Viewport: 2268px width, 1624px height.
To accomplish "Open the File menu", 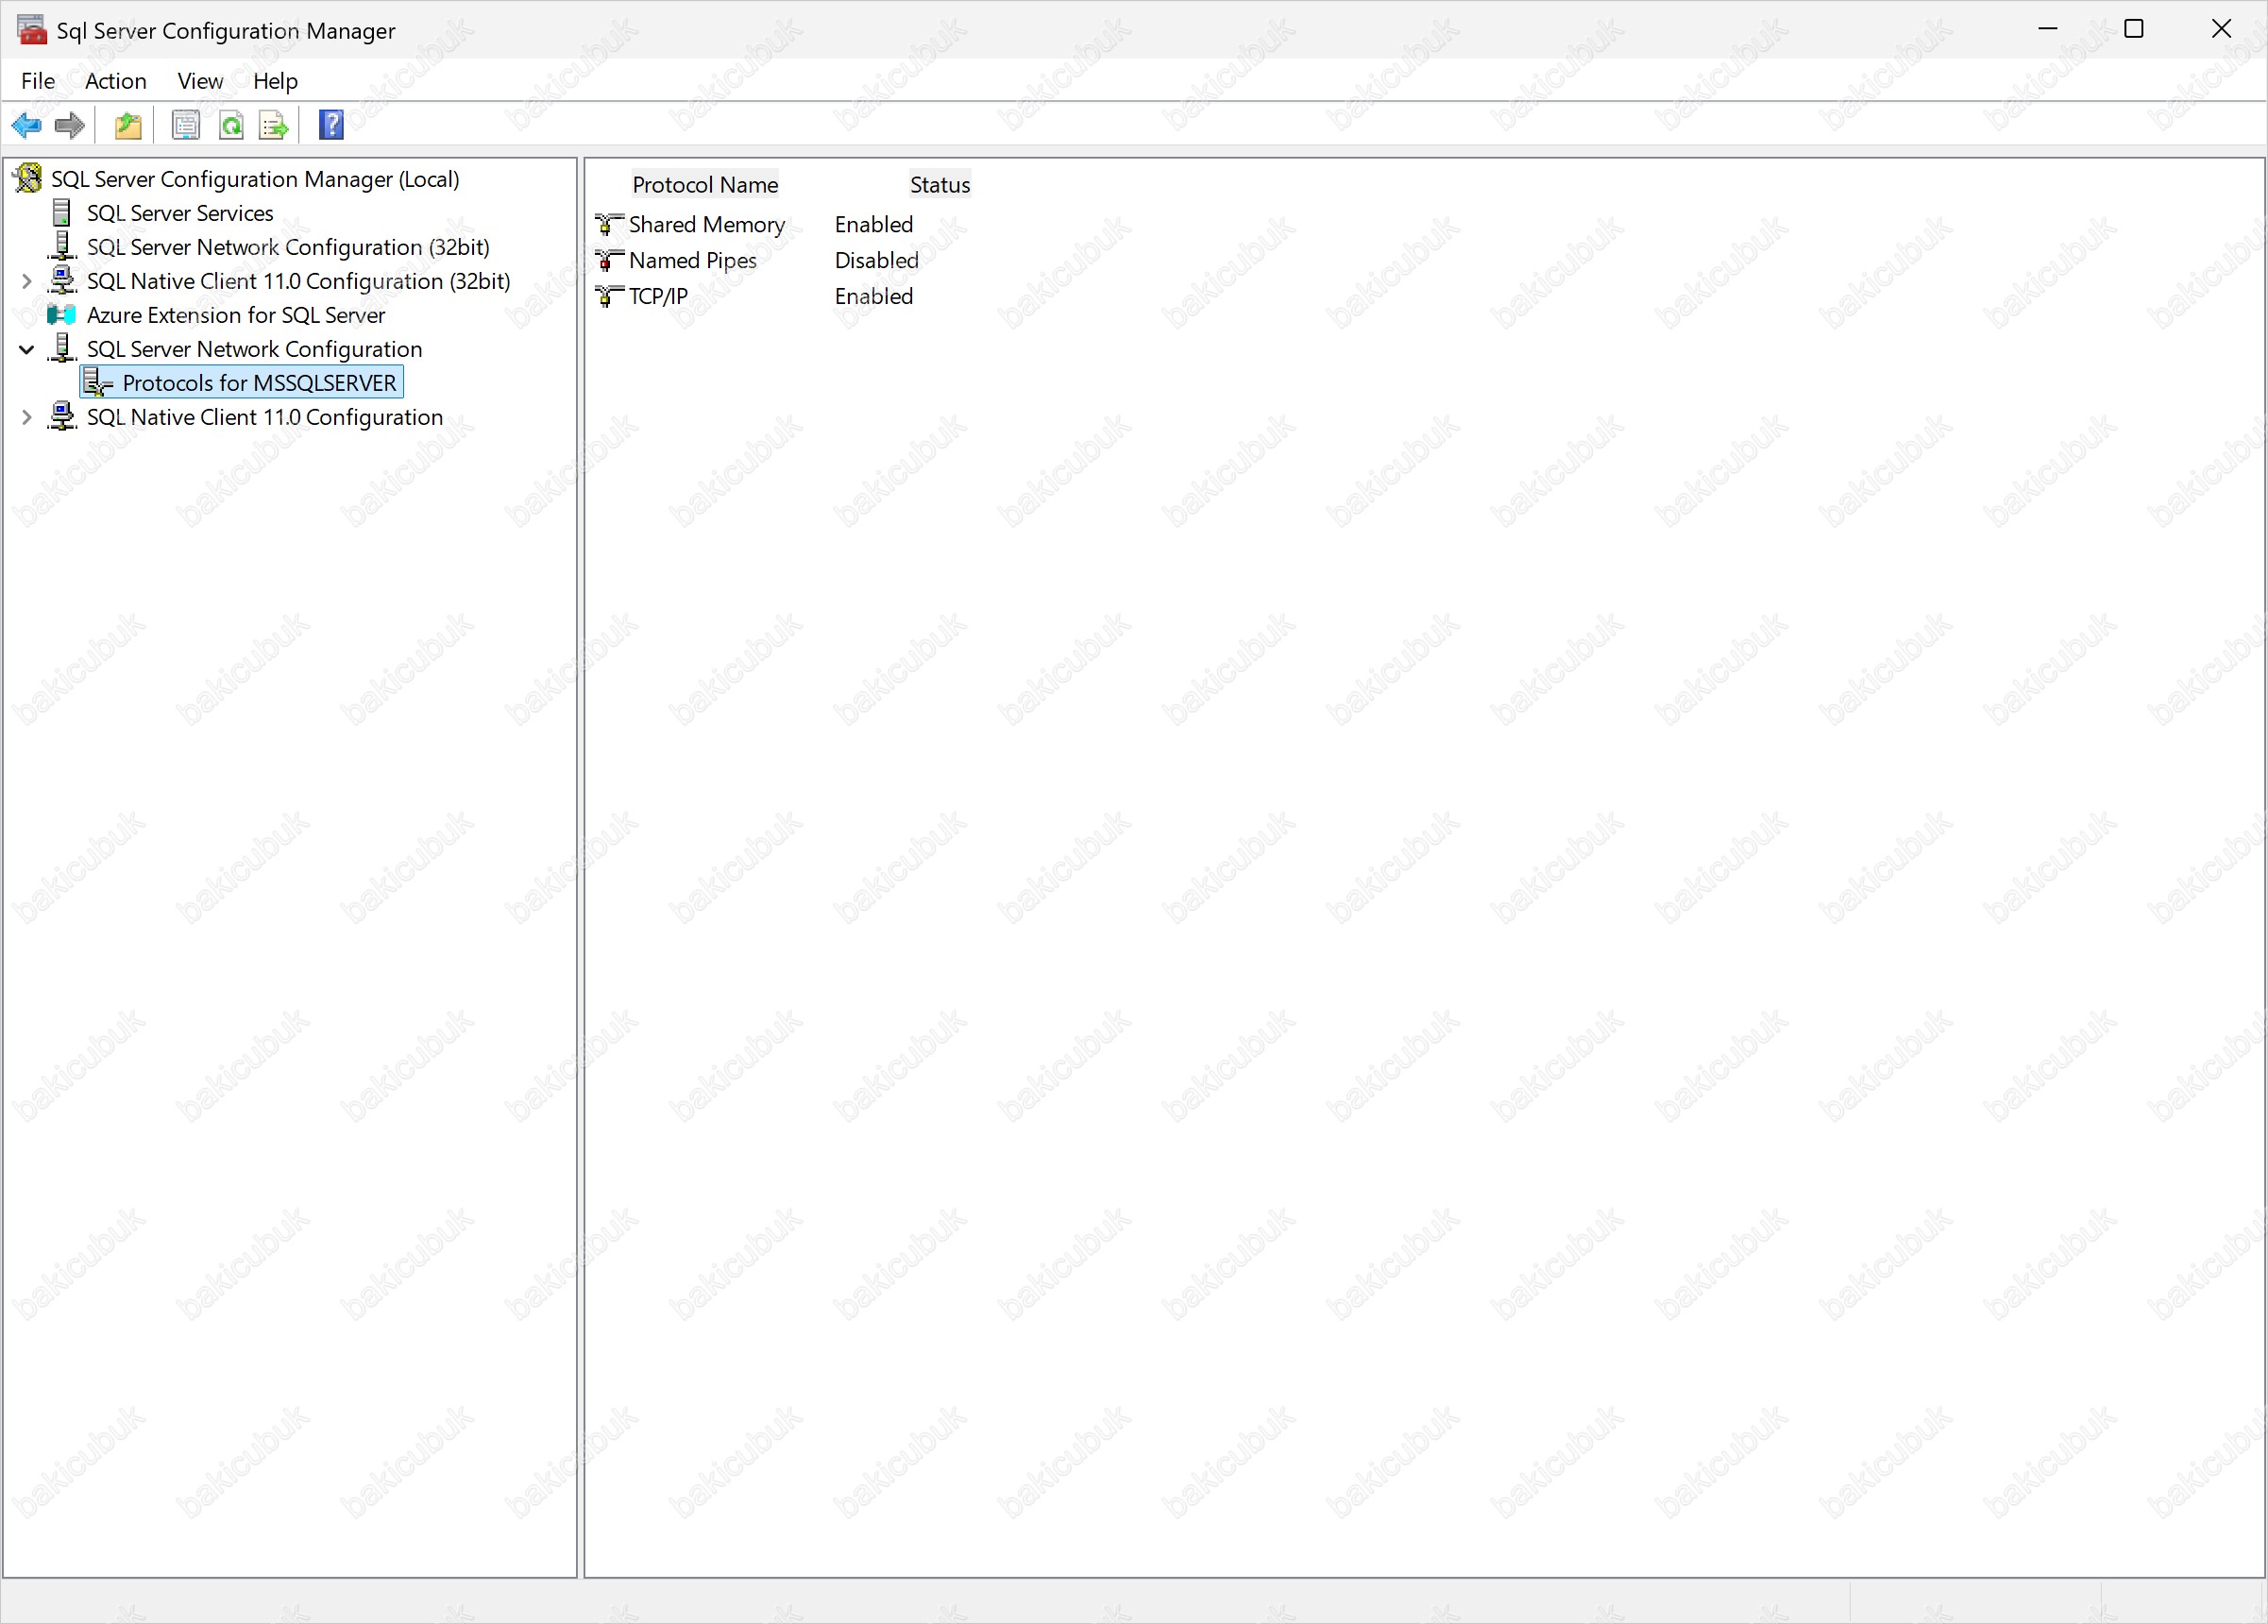I will 38,81.
